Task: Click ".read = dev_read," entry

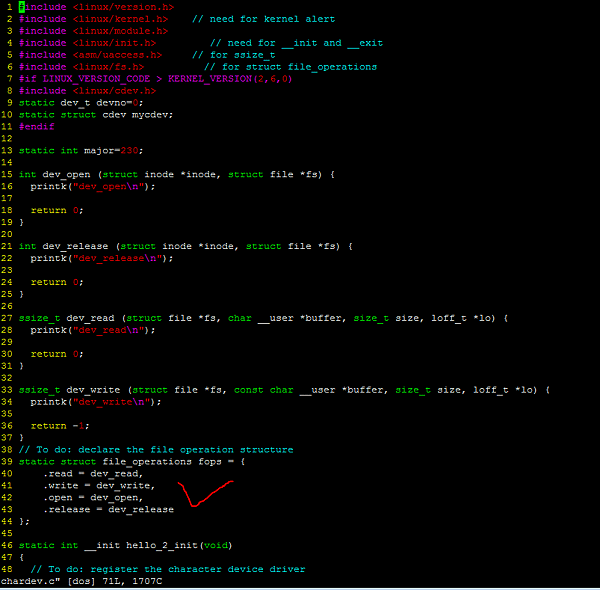Action: pos(93,474)
